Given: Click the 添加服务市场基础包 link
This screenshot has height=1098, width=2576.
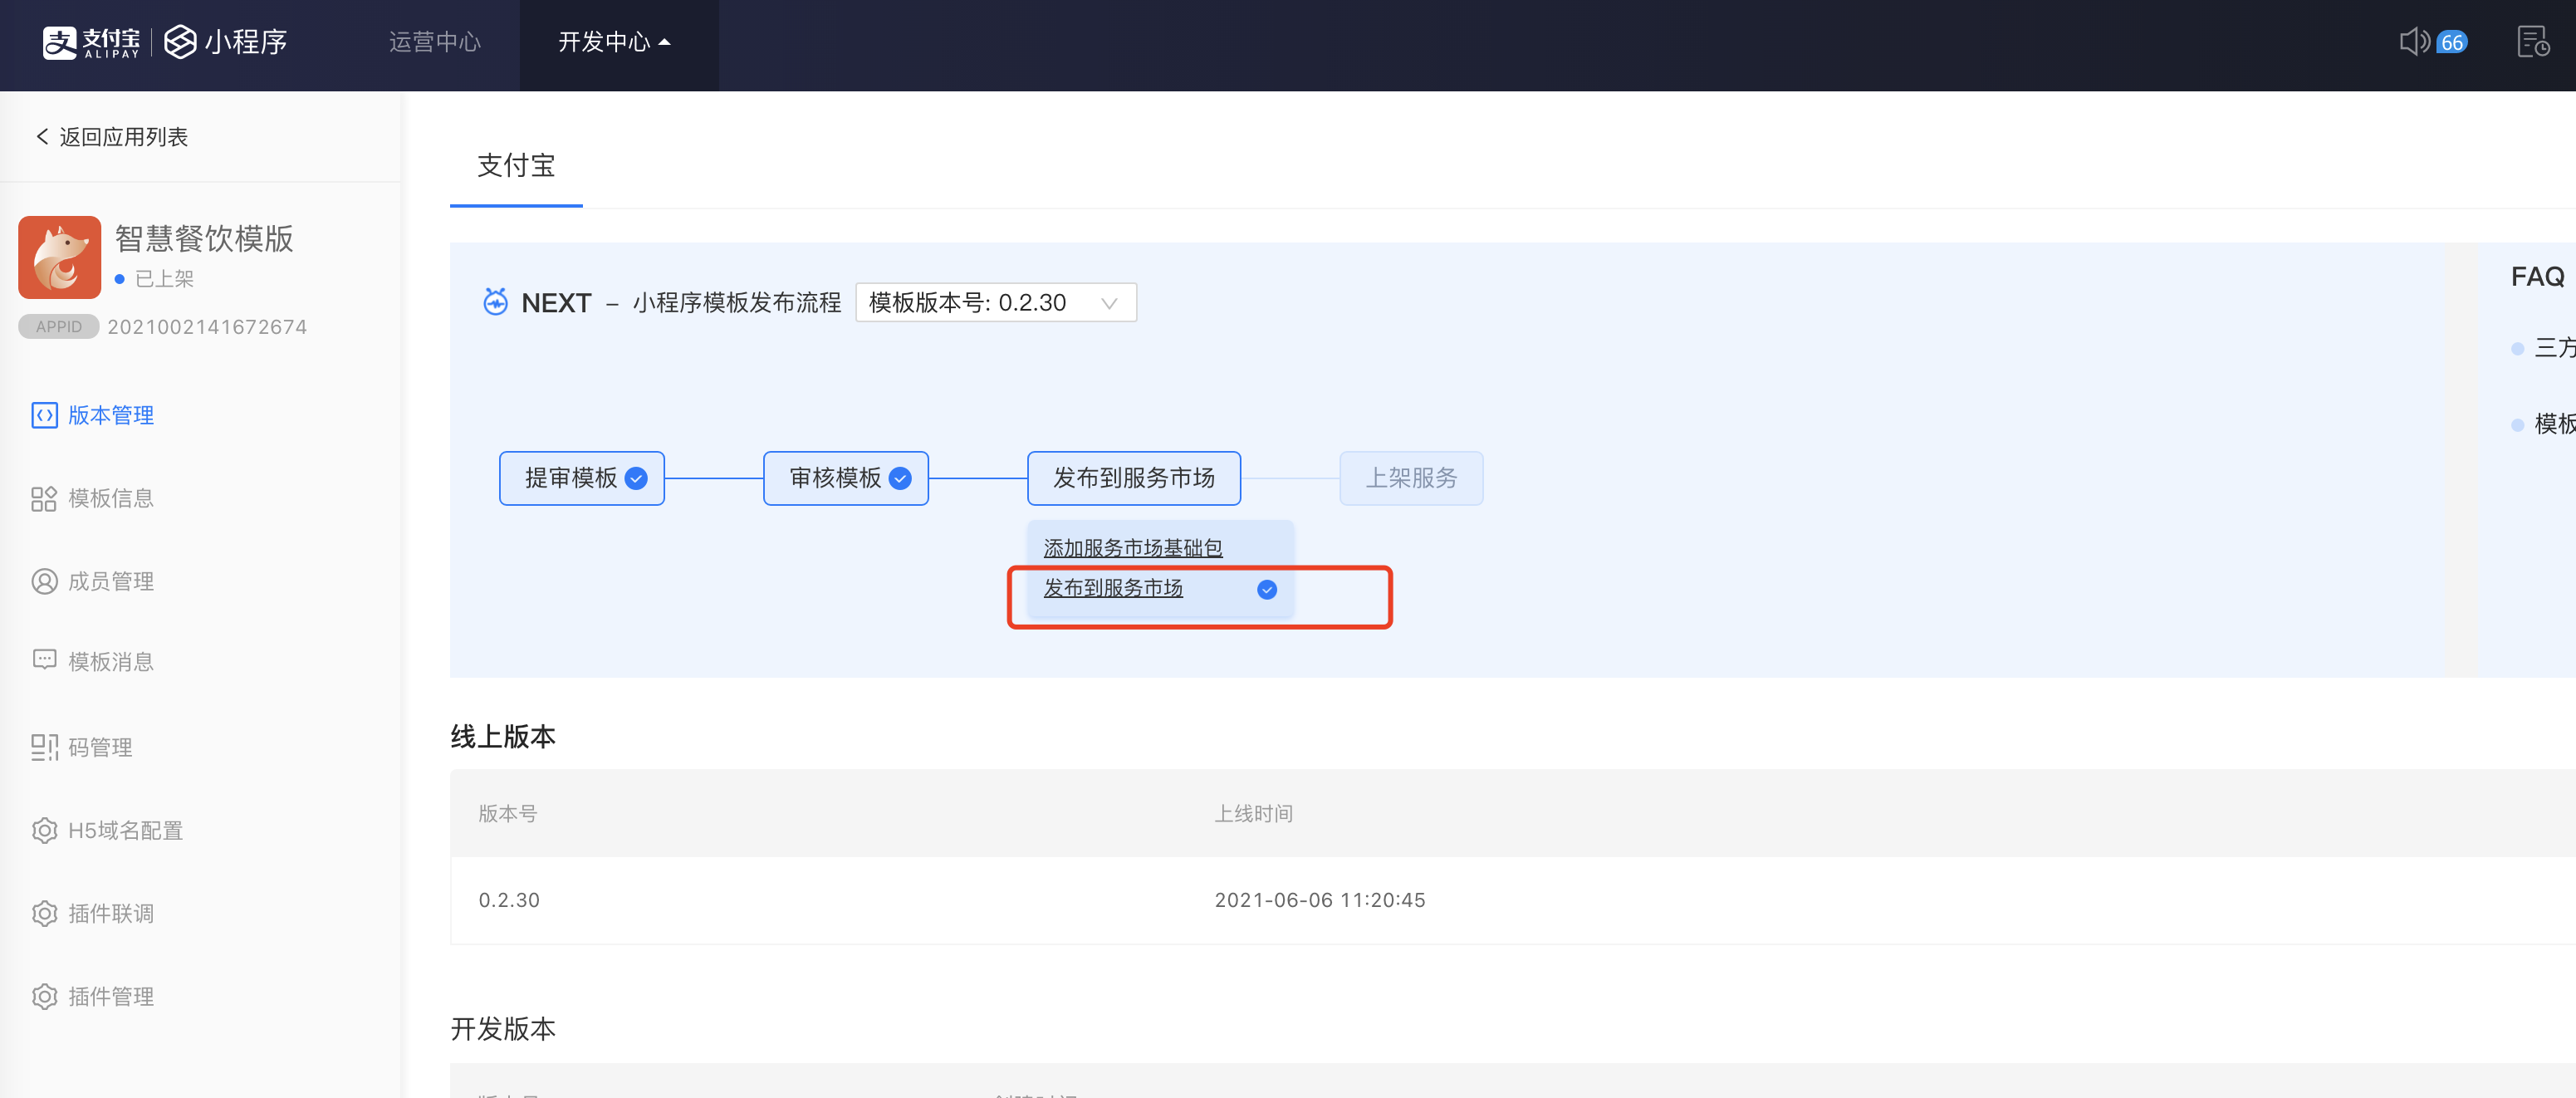Looking at the screenshot, I should click(1132, 548).
